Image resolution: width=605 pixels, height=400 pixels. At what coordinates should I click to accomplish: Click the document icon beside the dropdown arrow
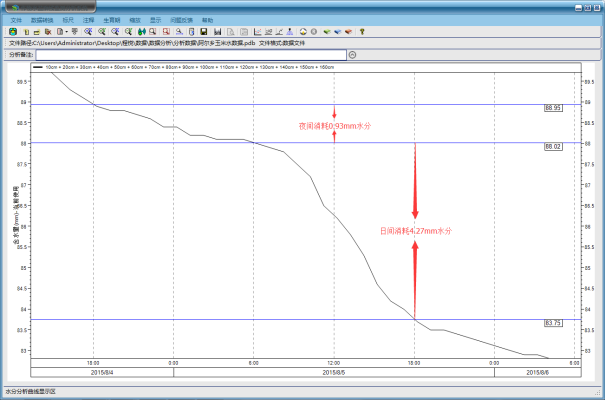60,32
